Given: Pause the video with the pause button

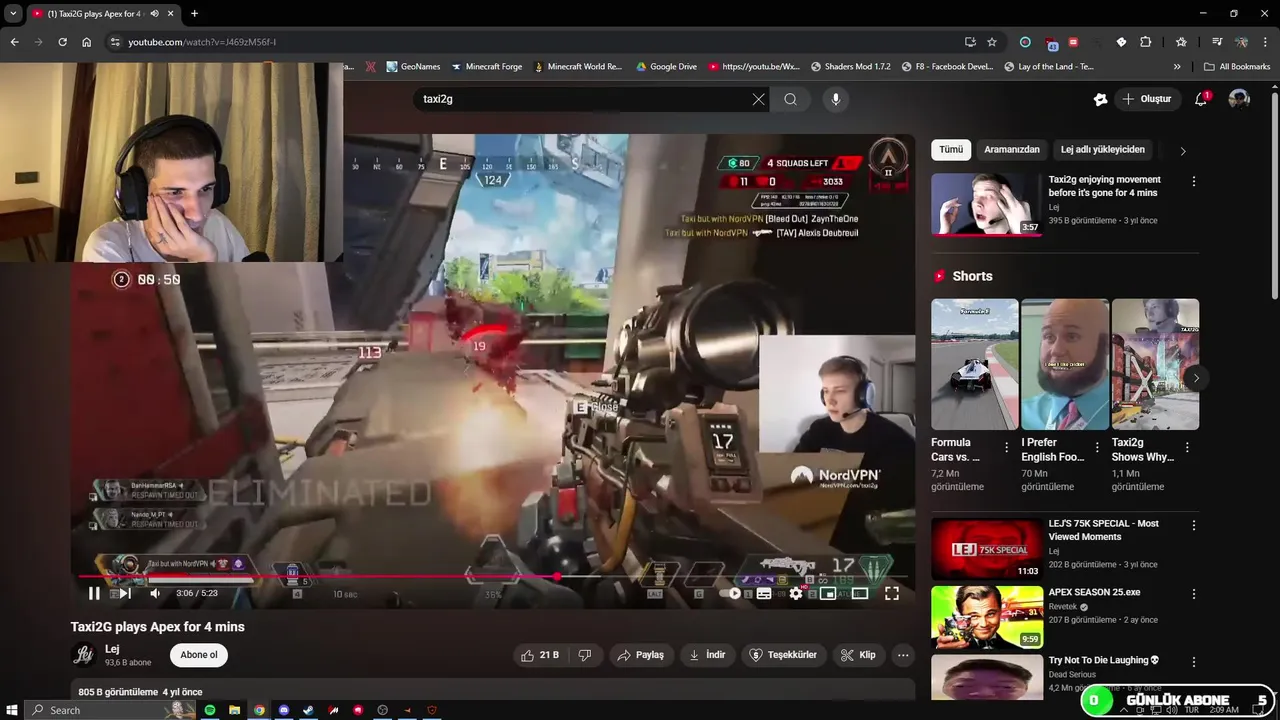Looking at the screenshot, I should (93, 593).
